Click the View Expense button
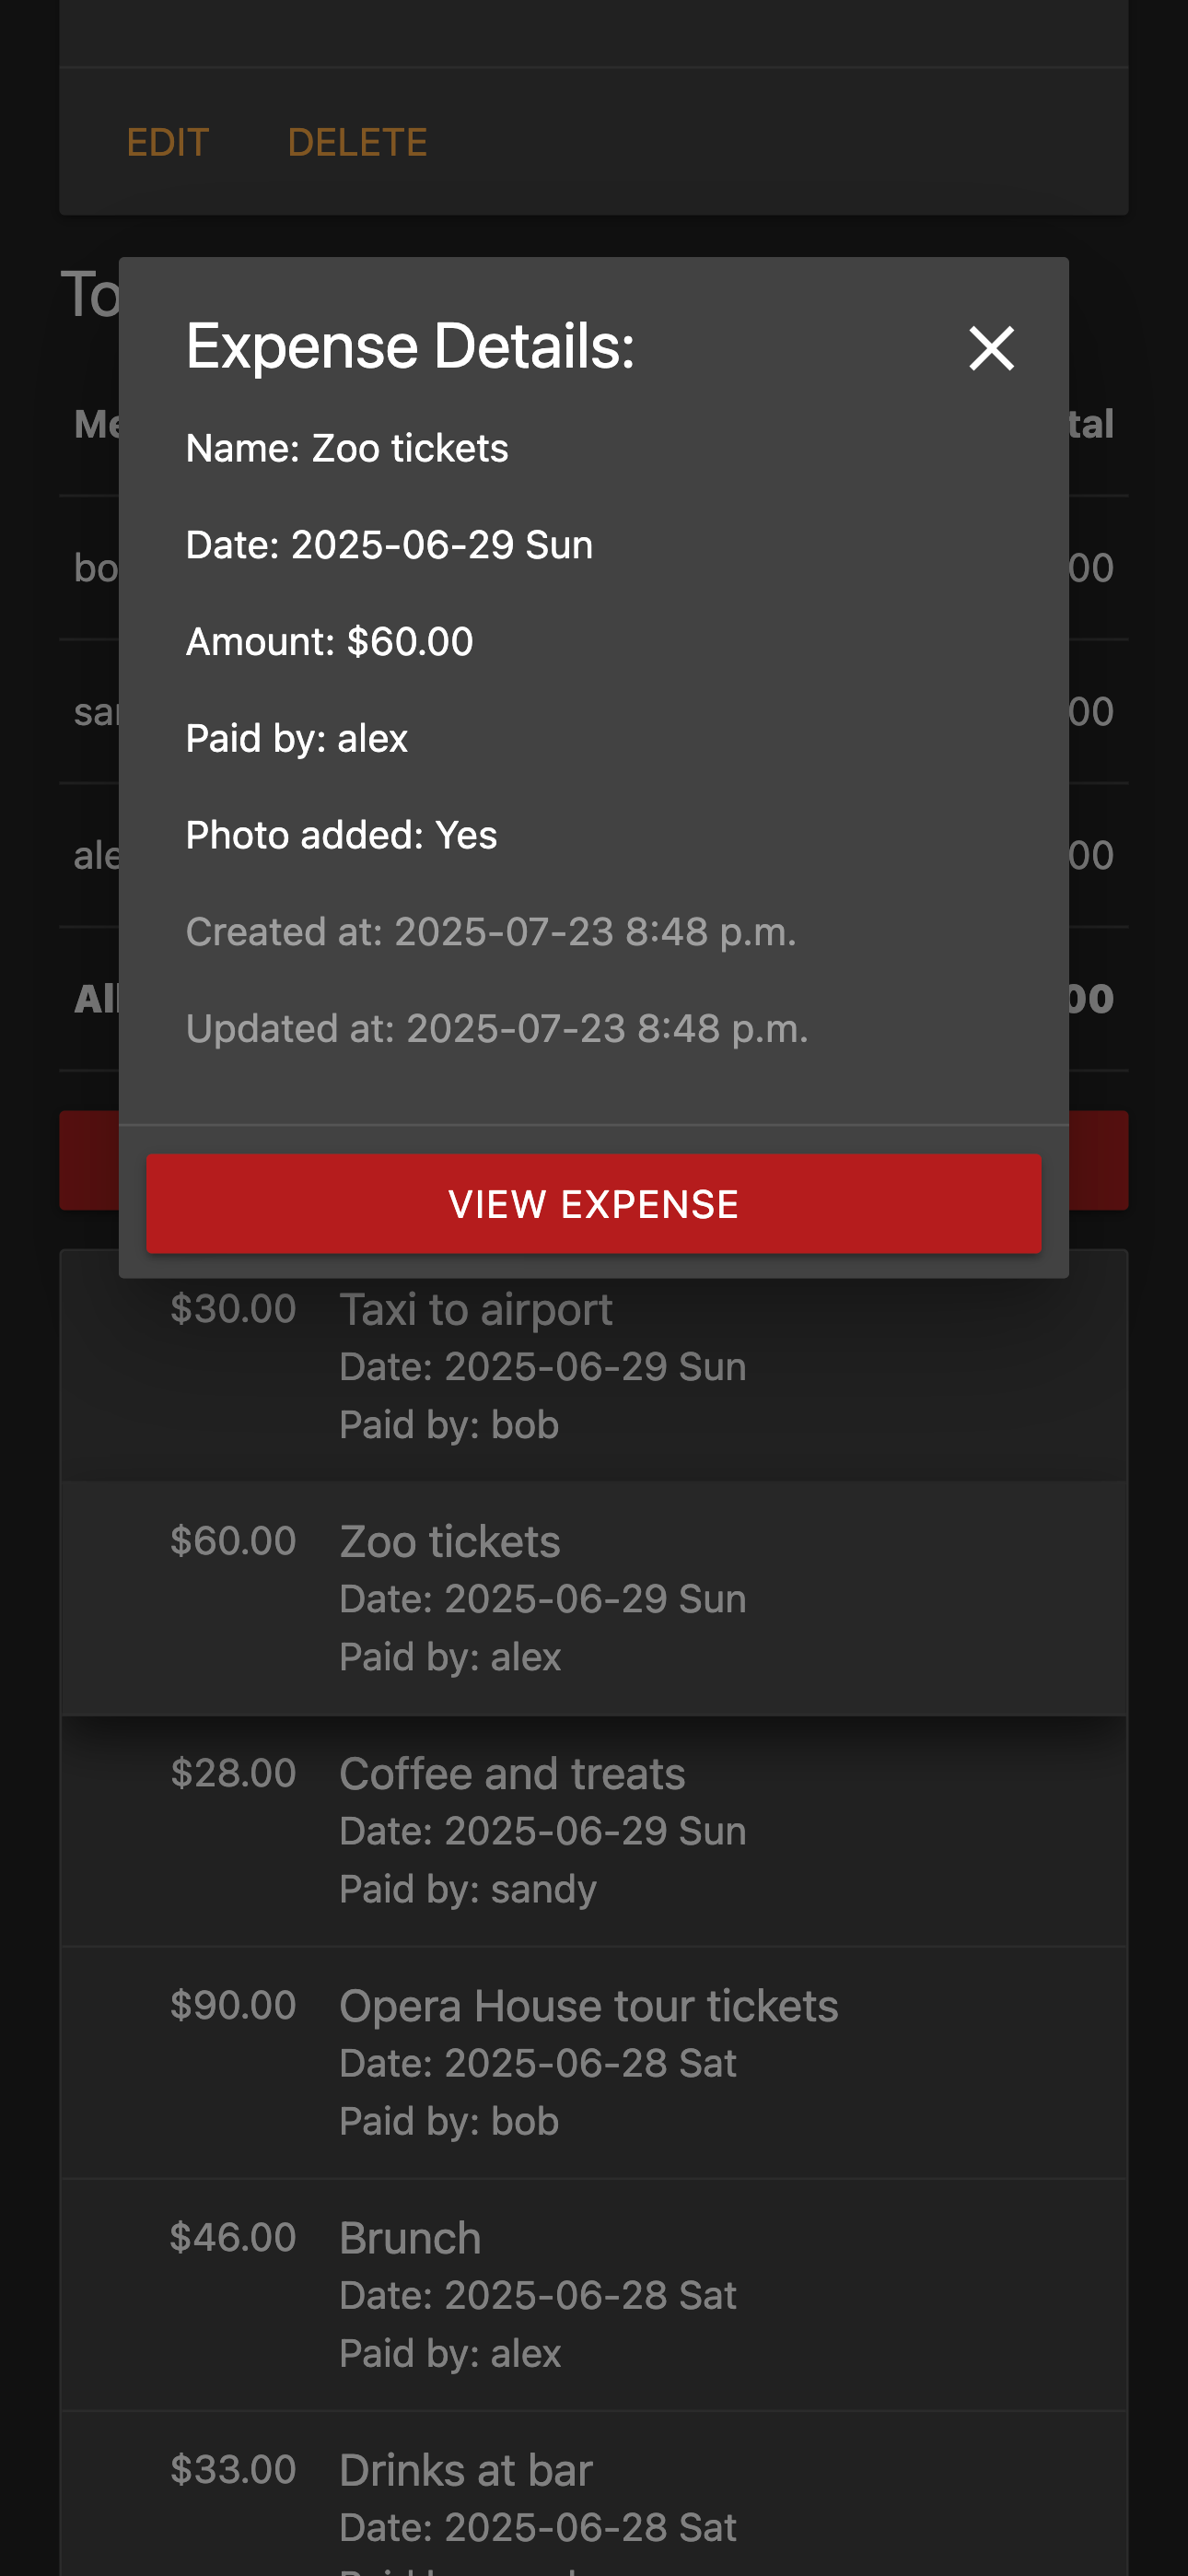 [593, 1203]
